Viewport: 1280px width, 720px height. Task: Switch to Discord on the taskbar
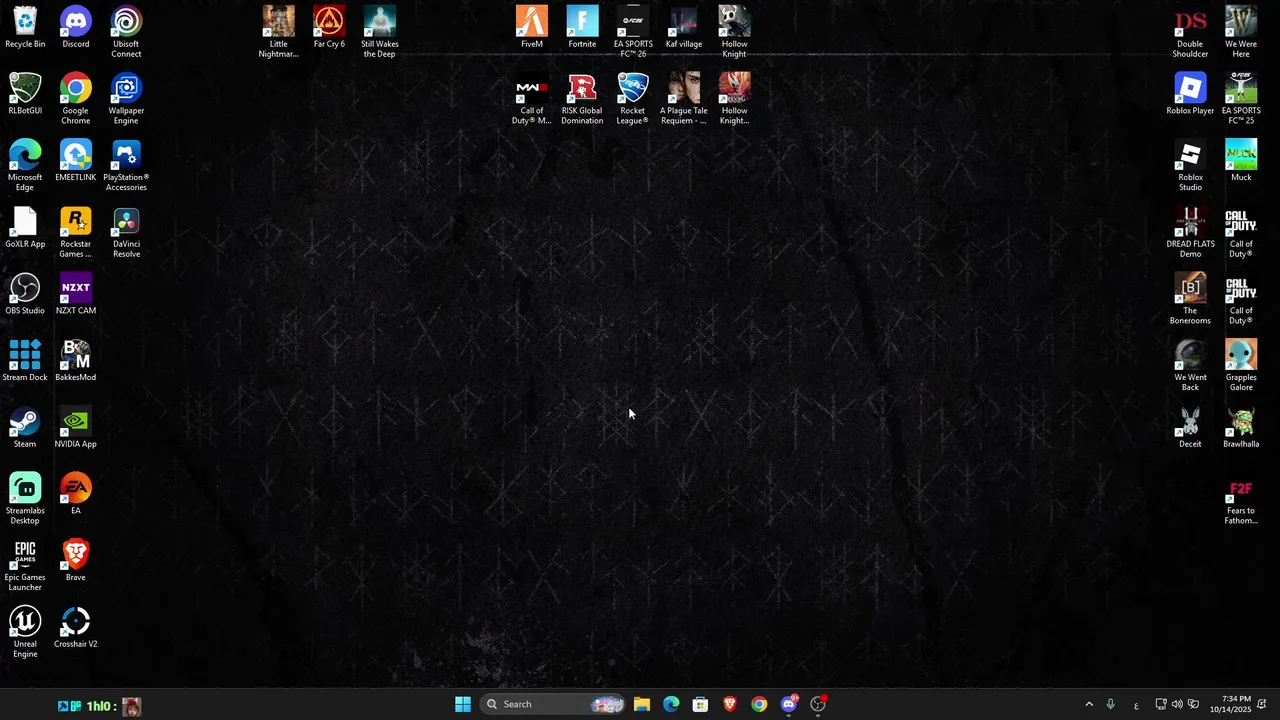(789, 704)
